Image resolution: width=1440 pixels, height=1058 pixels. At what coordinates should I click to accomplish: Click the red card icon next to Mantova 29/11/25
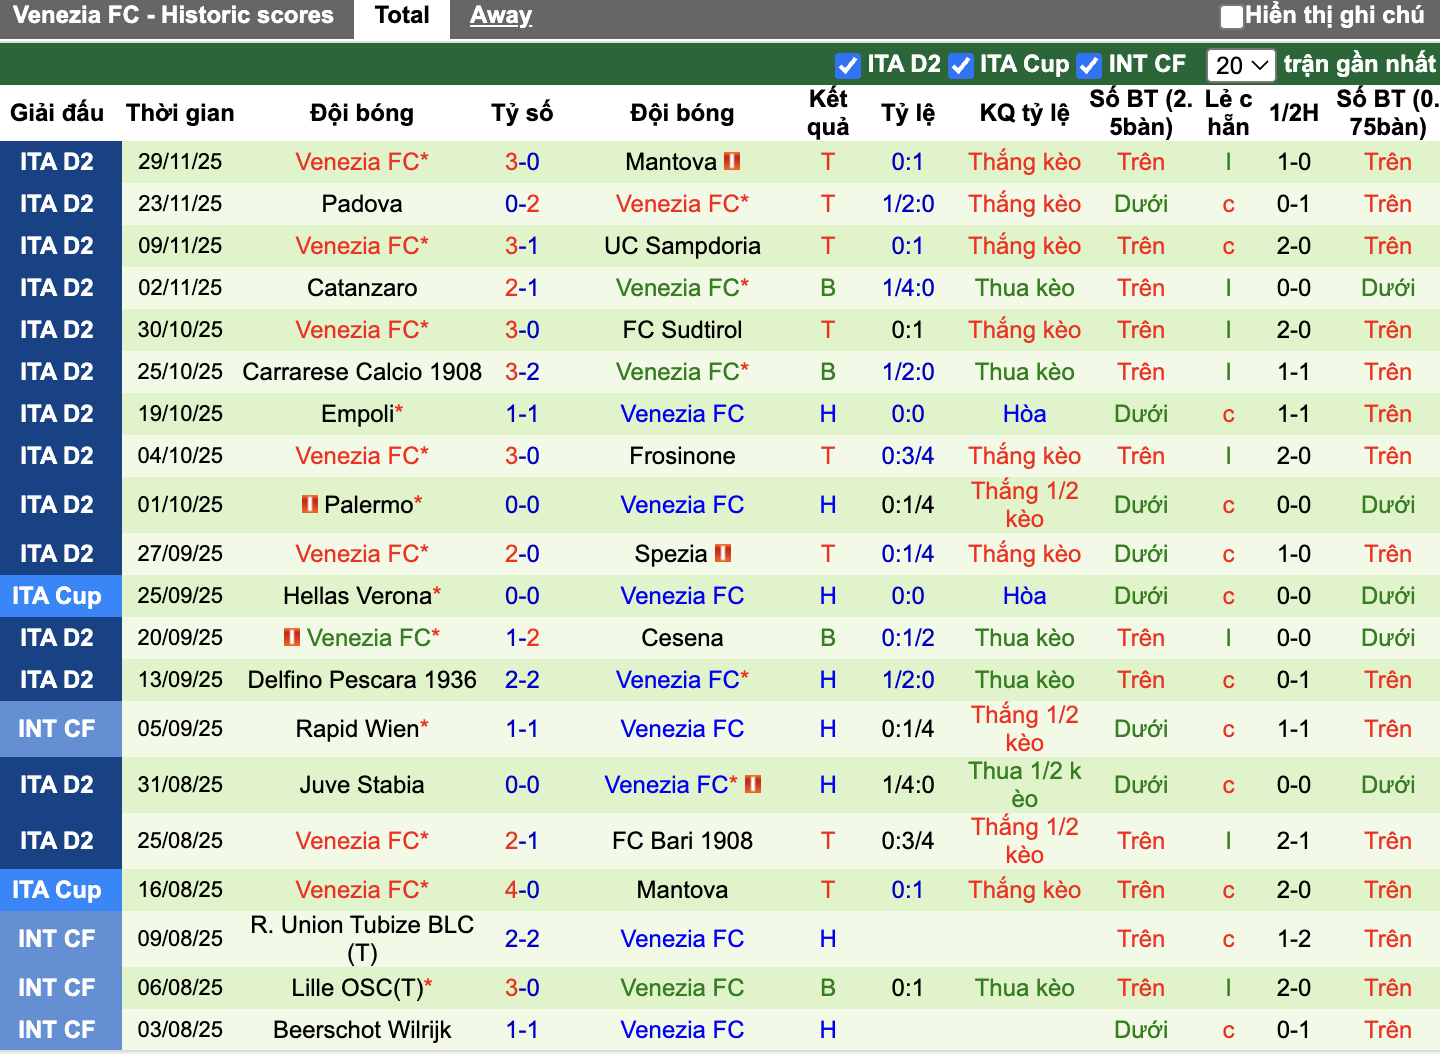(x=732, y=161)
